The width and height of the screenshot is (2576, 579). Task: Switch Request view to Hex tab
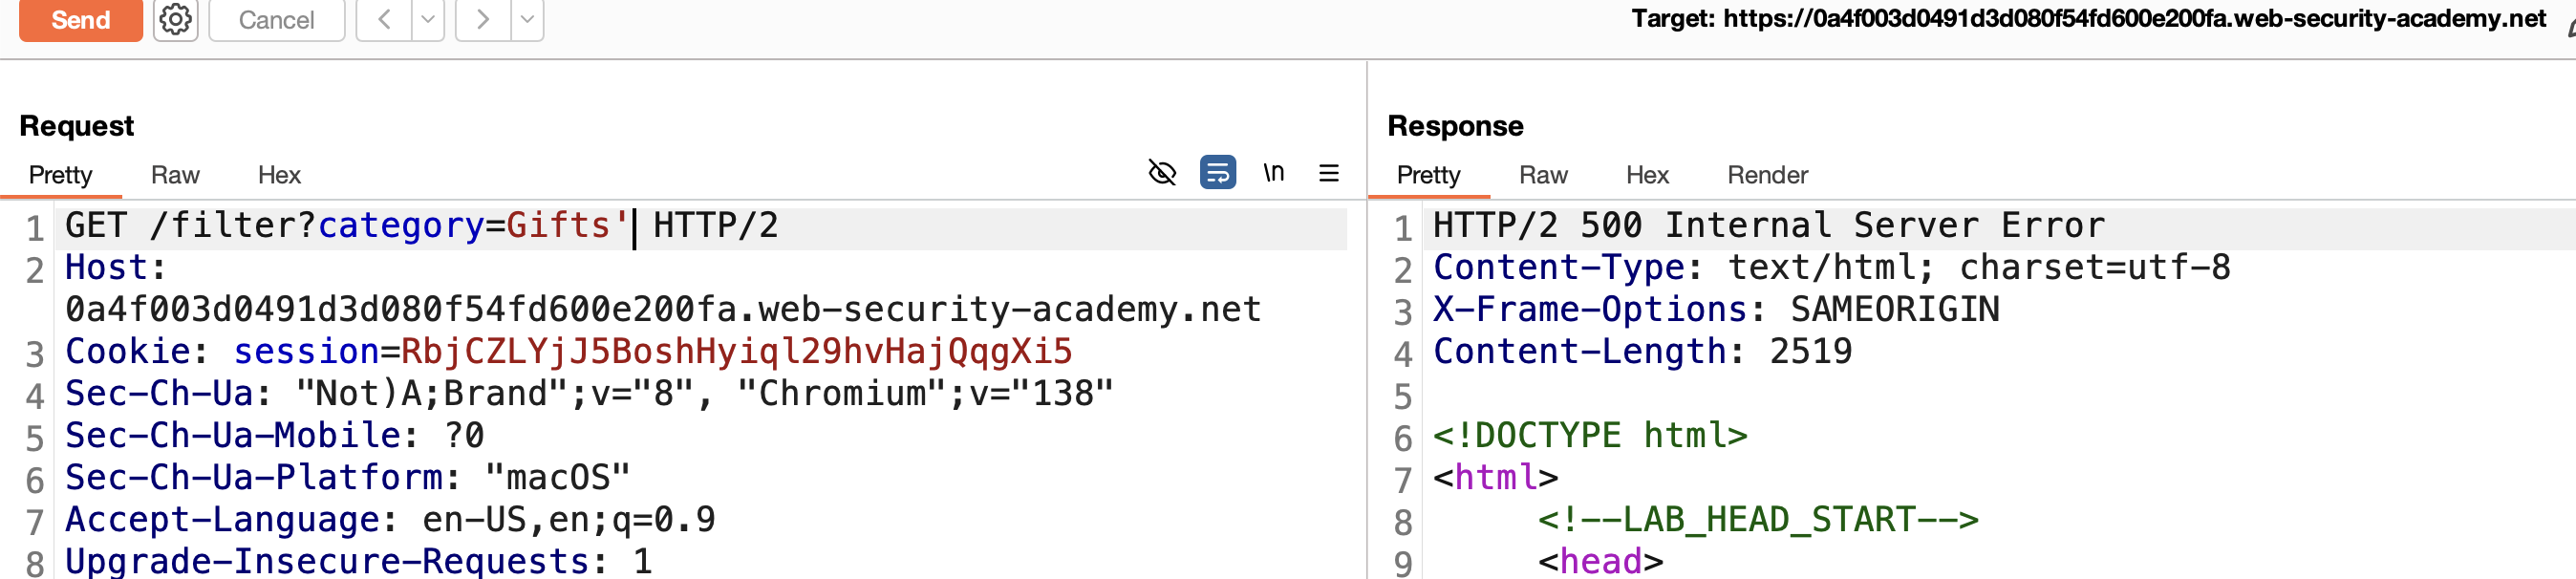(279, 175)
